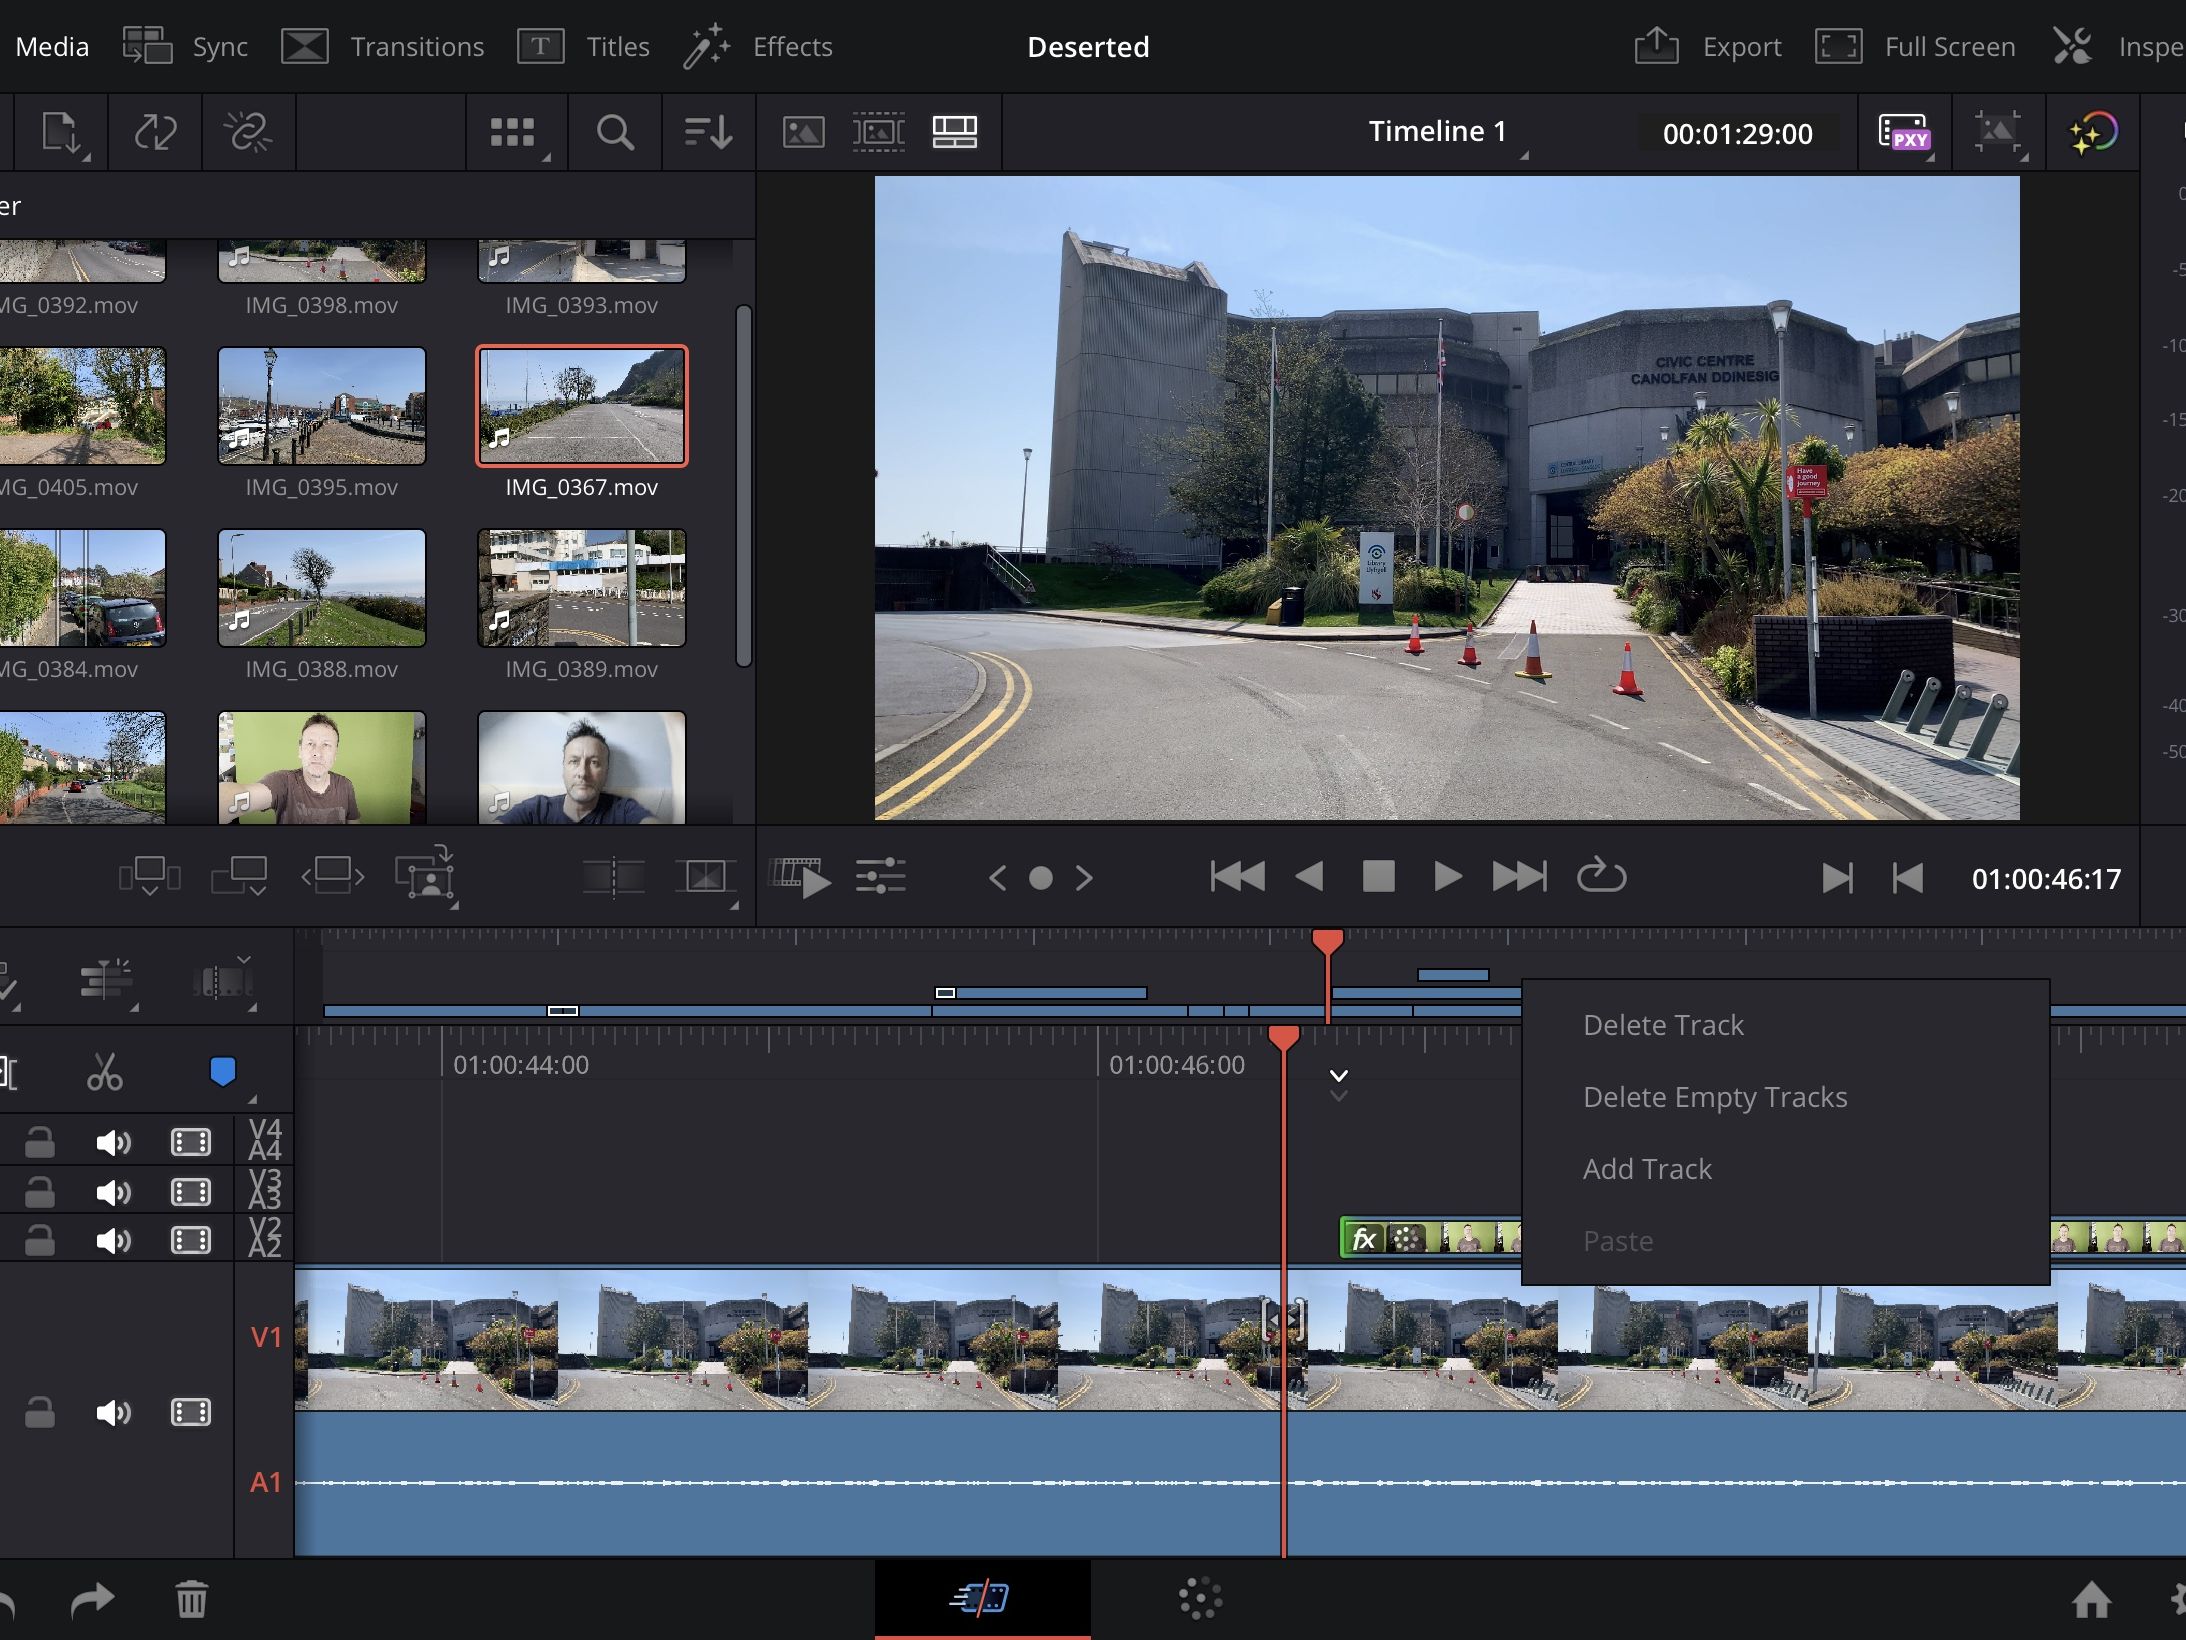Image resolution: width=2186 pixels, height=1640 pixels.
Task: Click the import media icon
Action: click(x=62, y=132)
